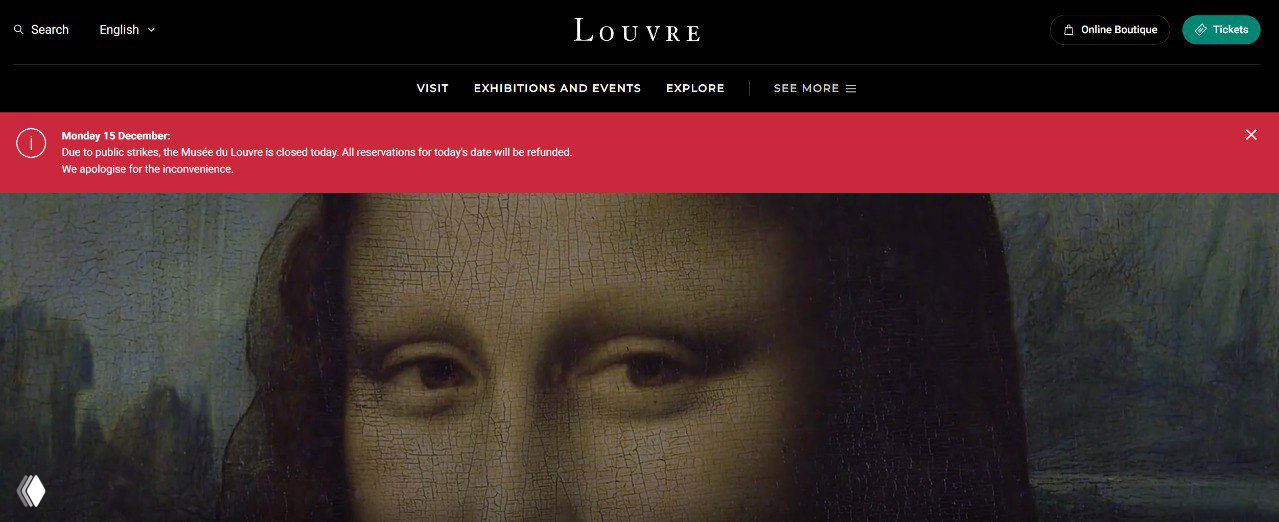Click the Monday 15 December alert heading
Viewport: 1279px width, 522px height.
(x=116, y=135)
